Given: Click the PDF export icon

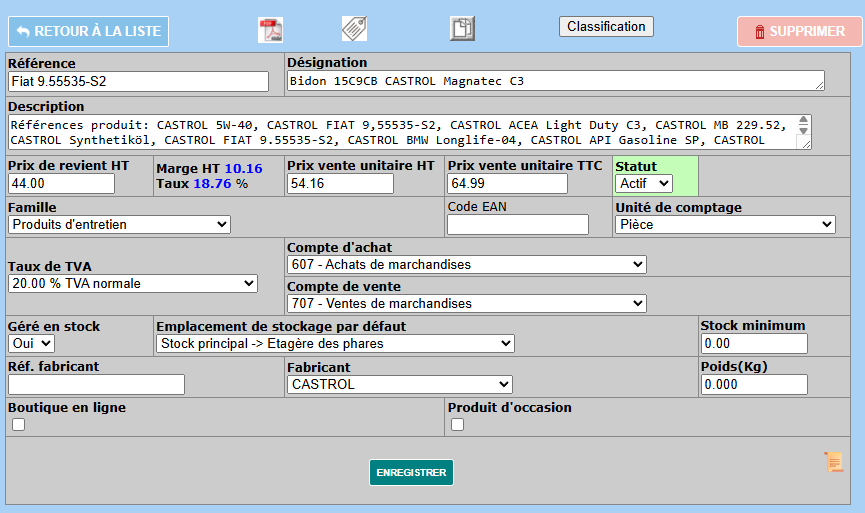Looking at the screenshot, I should [271, 30].
